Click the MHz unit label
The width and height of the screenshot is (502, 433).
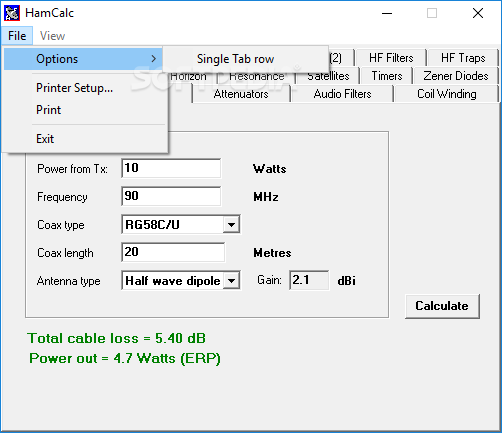pyautogui.click(x=266, y=197)
